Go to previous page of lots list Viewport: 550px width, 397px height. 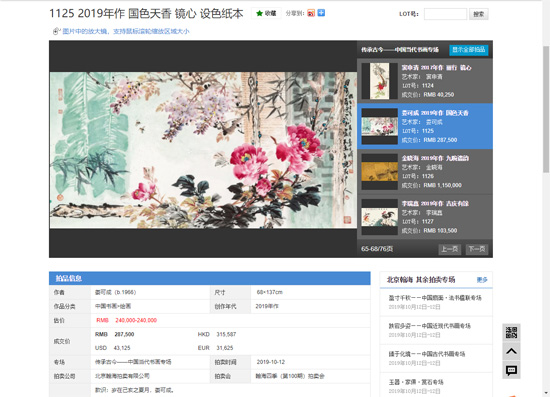449,249
